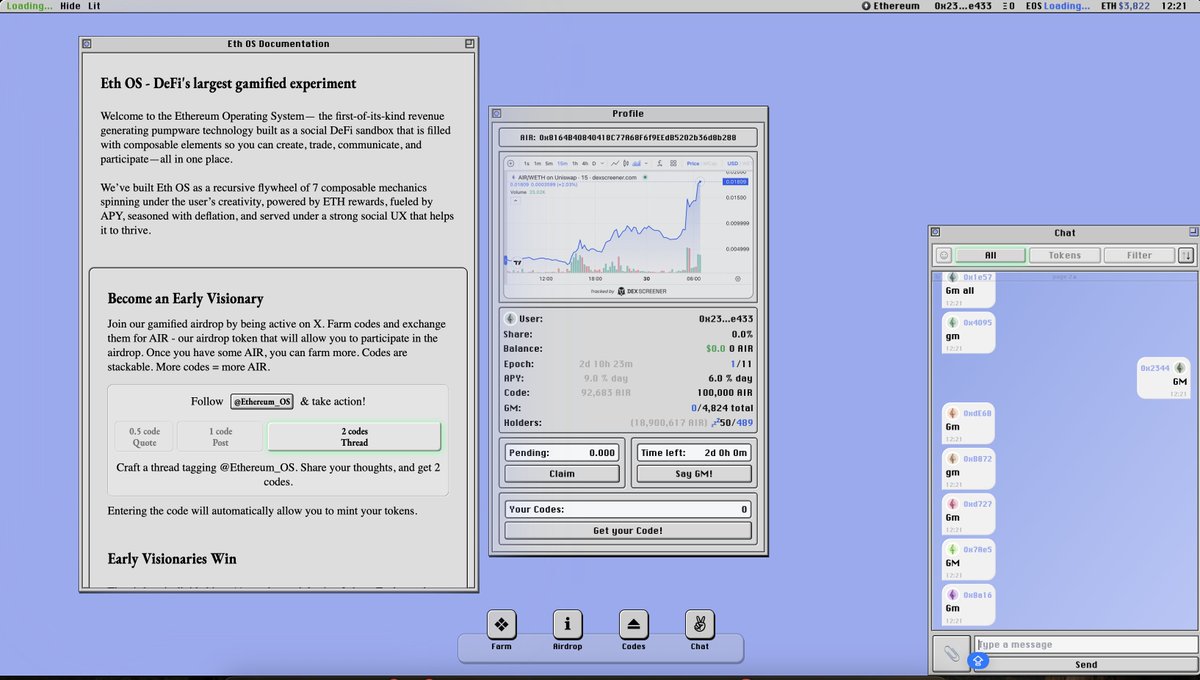Click avatar icon of user 0x8872
Image resolution: width=1200 pixels, height=680 pixels.
click(x=952, y=459)
